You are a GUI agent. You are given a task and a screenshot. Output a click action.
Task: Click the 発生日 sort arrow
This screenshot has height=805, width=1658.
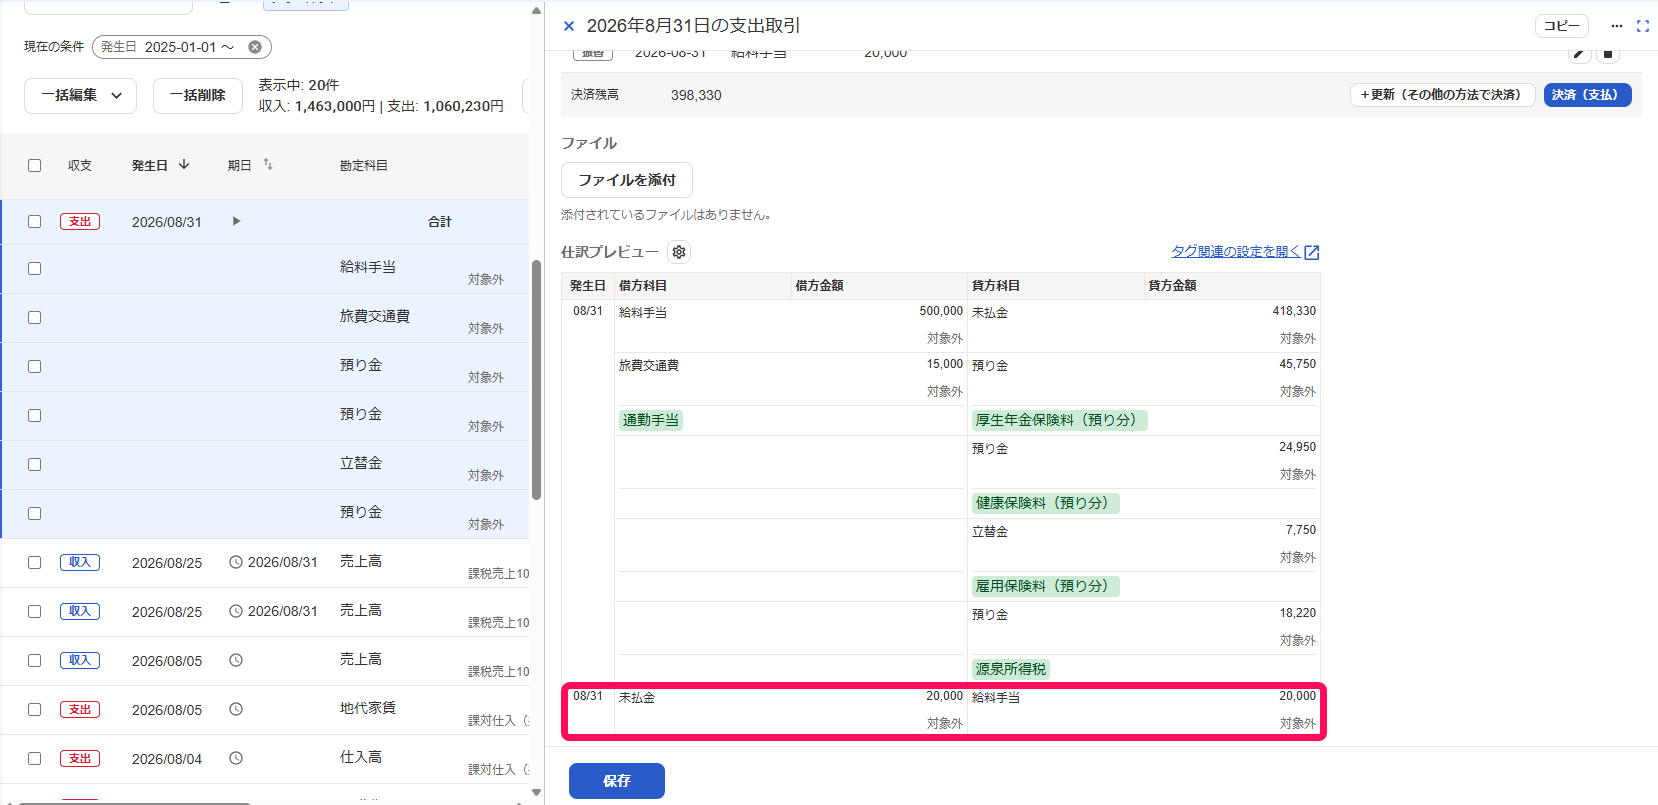184,165
